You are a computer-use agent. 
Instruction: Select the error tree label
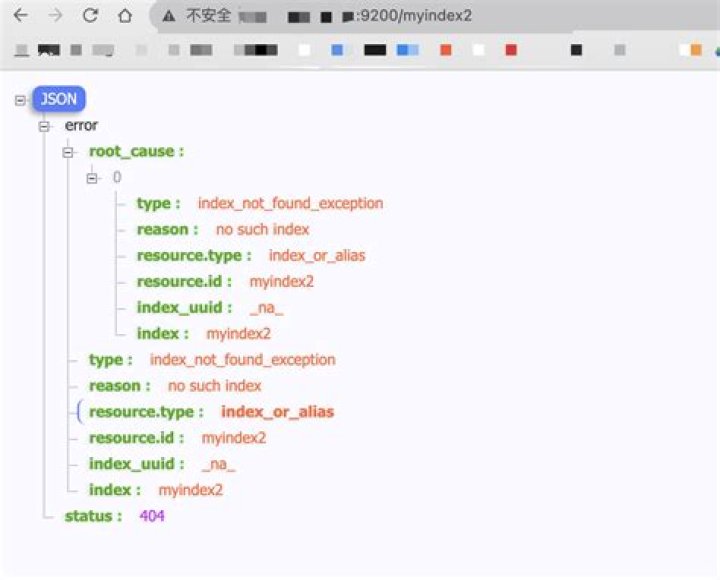pyautogui.click(x=81, y=125)
